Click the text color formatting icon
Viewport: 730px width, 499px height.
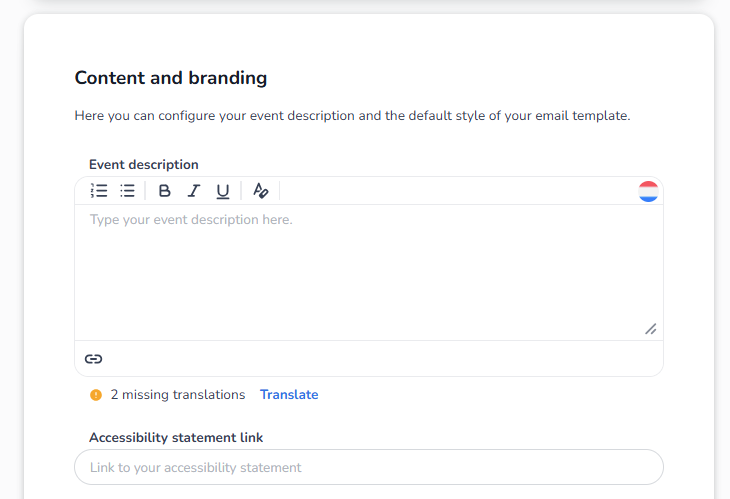tap(260, 191)
